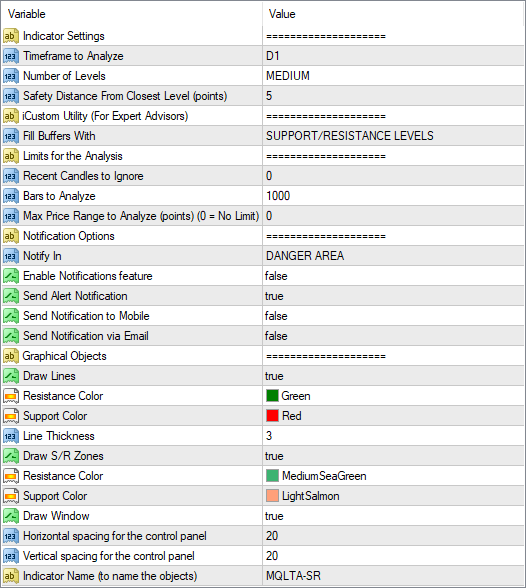Click the color-type icon next to Line Resistance Color Green
Viewport: 526px width, 588px height.
(x=10, y=396)
